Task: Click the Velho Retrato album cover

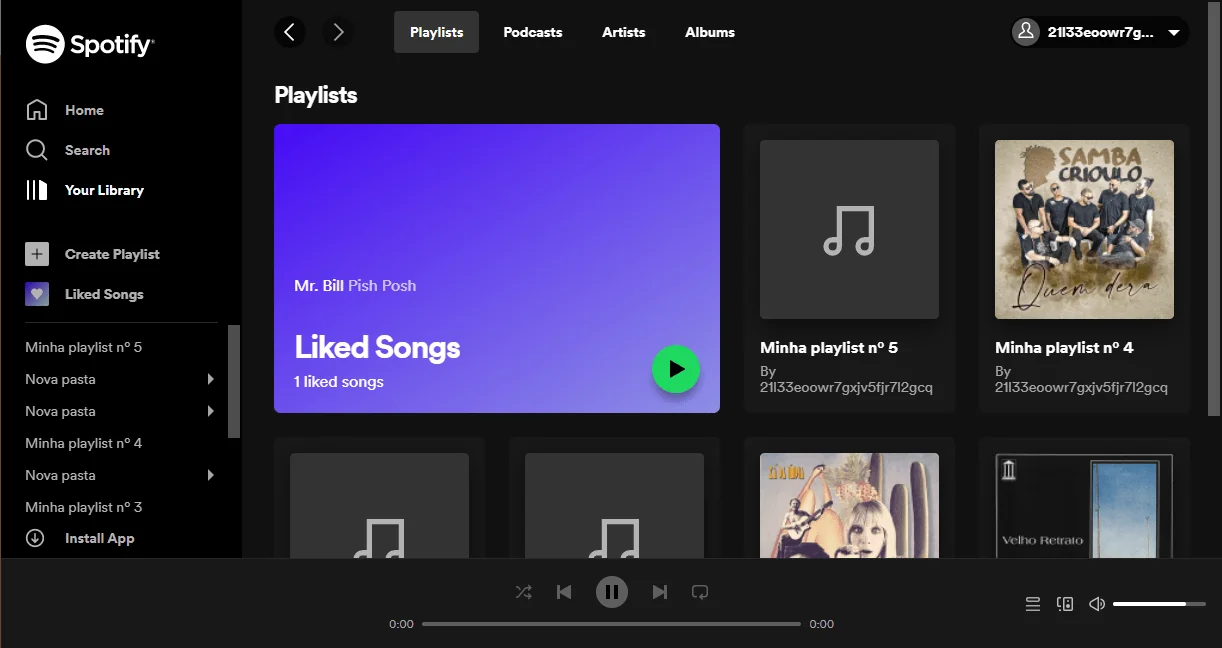Action: coord(1084,505)
